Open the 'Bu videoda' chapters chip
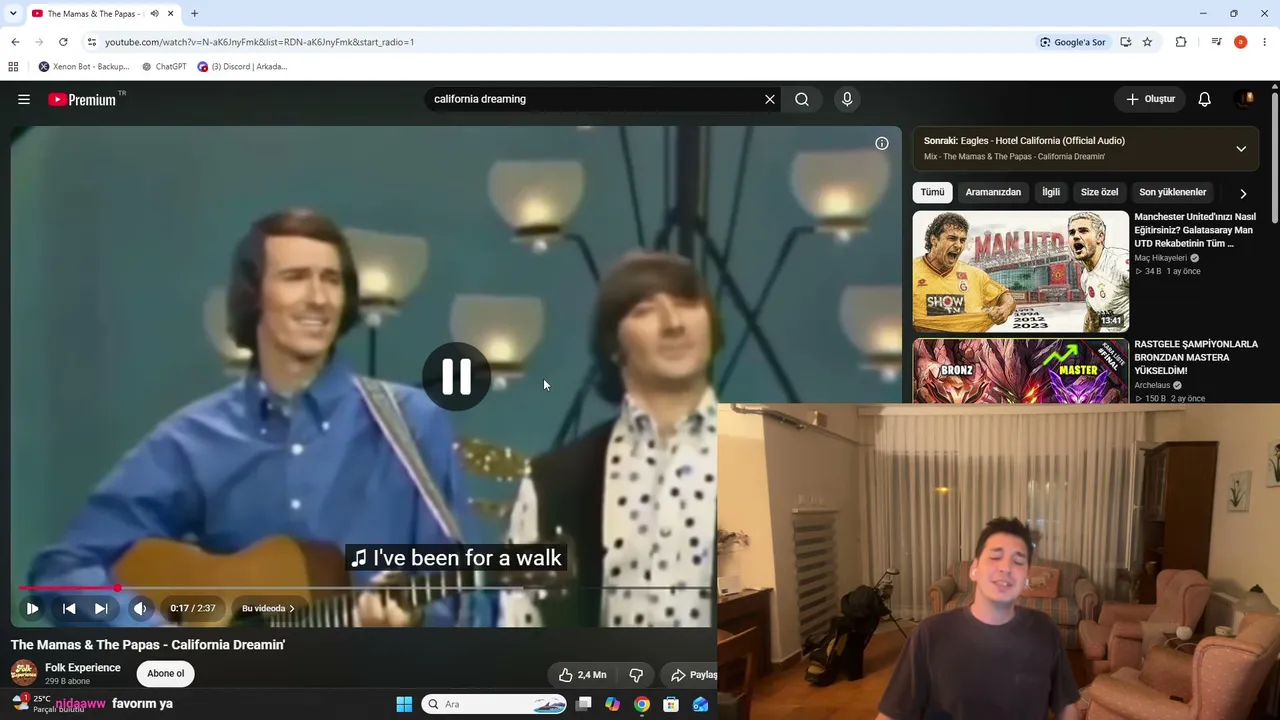 coord(268,608)
